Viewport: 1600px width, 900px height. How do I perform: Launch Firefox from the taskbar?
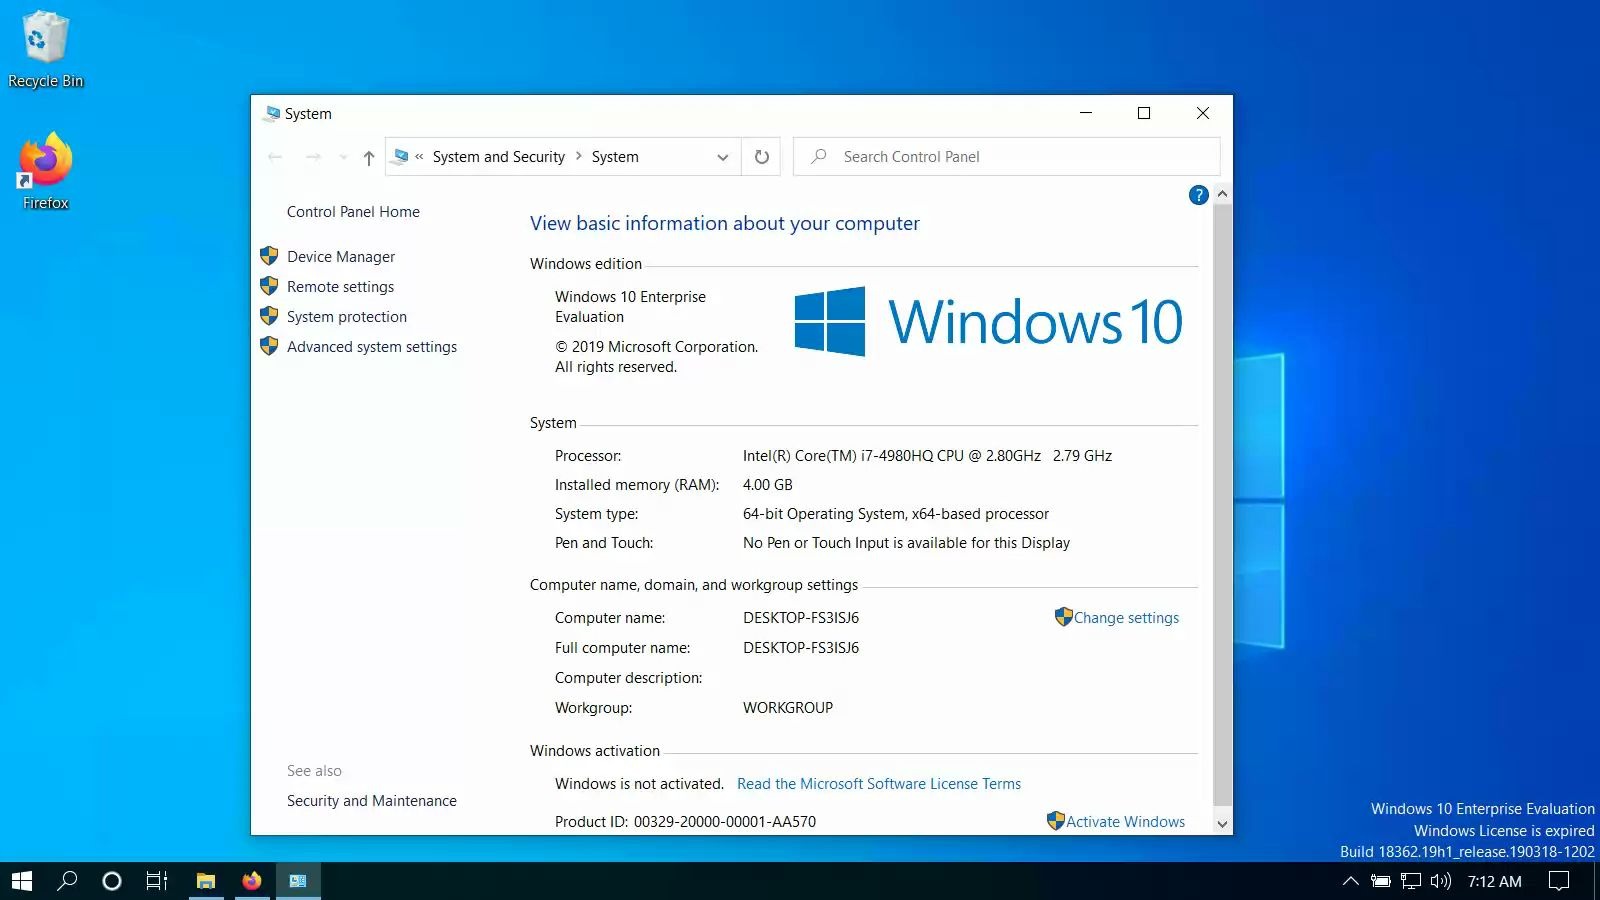pos(251,881)
